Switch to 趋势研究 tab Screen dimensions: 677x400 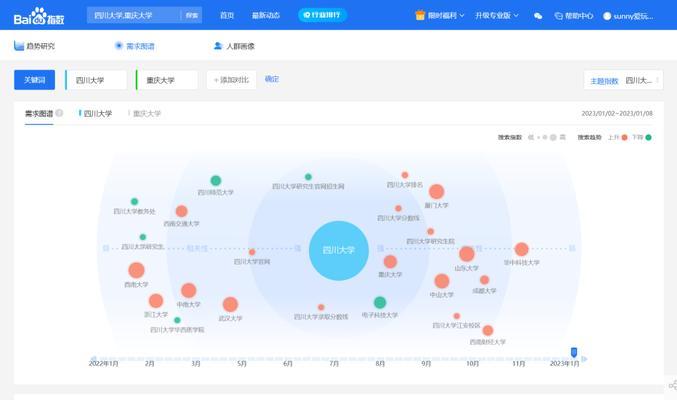pyautogui.click(x=35, y=46)
